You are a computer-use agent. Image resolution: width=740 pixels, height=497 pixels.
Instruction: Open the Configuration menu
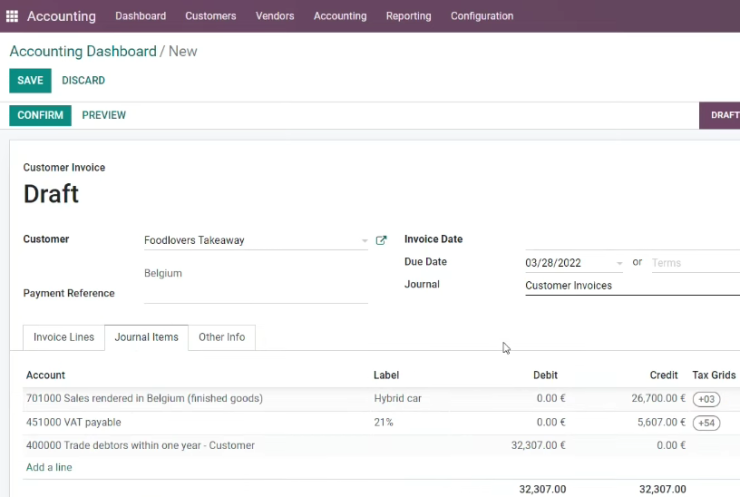(x=482, y=16)
